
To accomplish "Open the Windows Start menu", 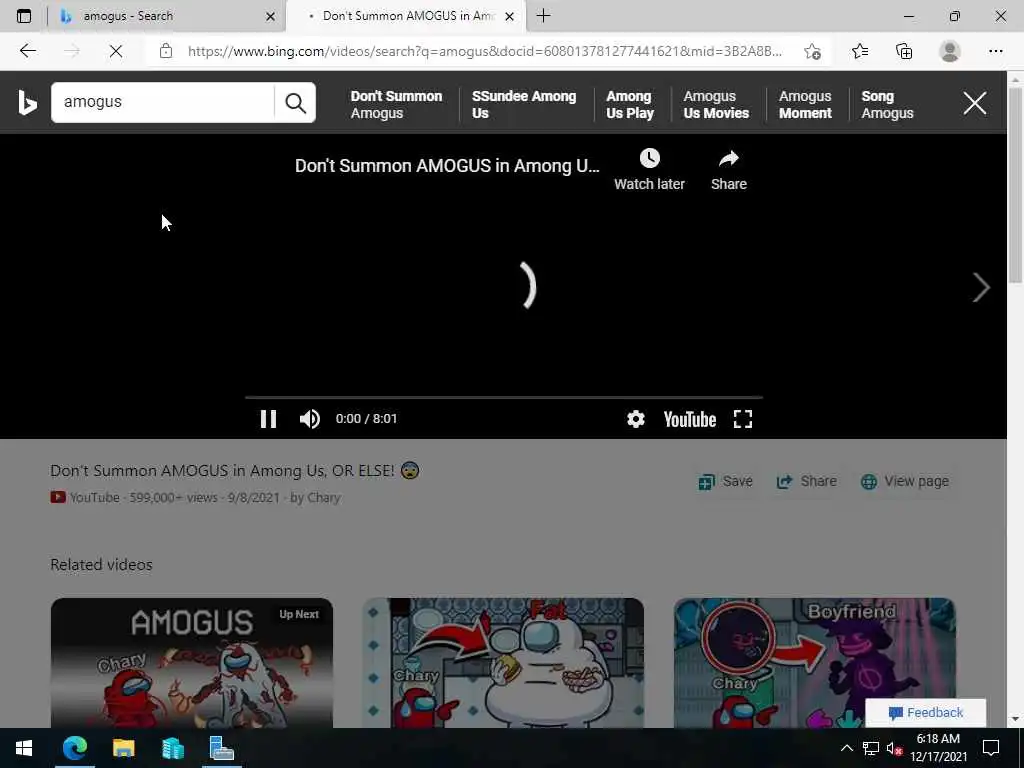I will (24, 748).
